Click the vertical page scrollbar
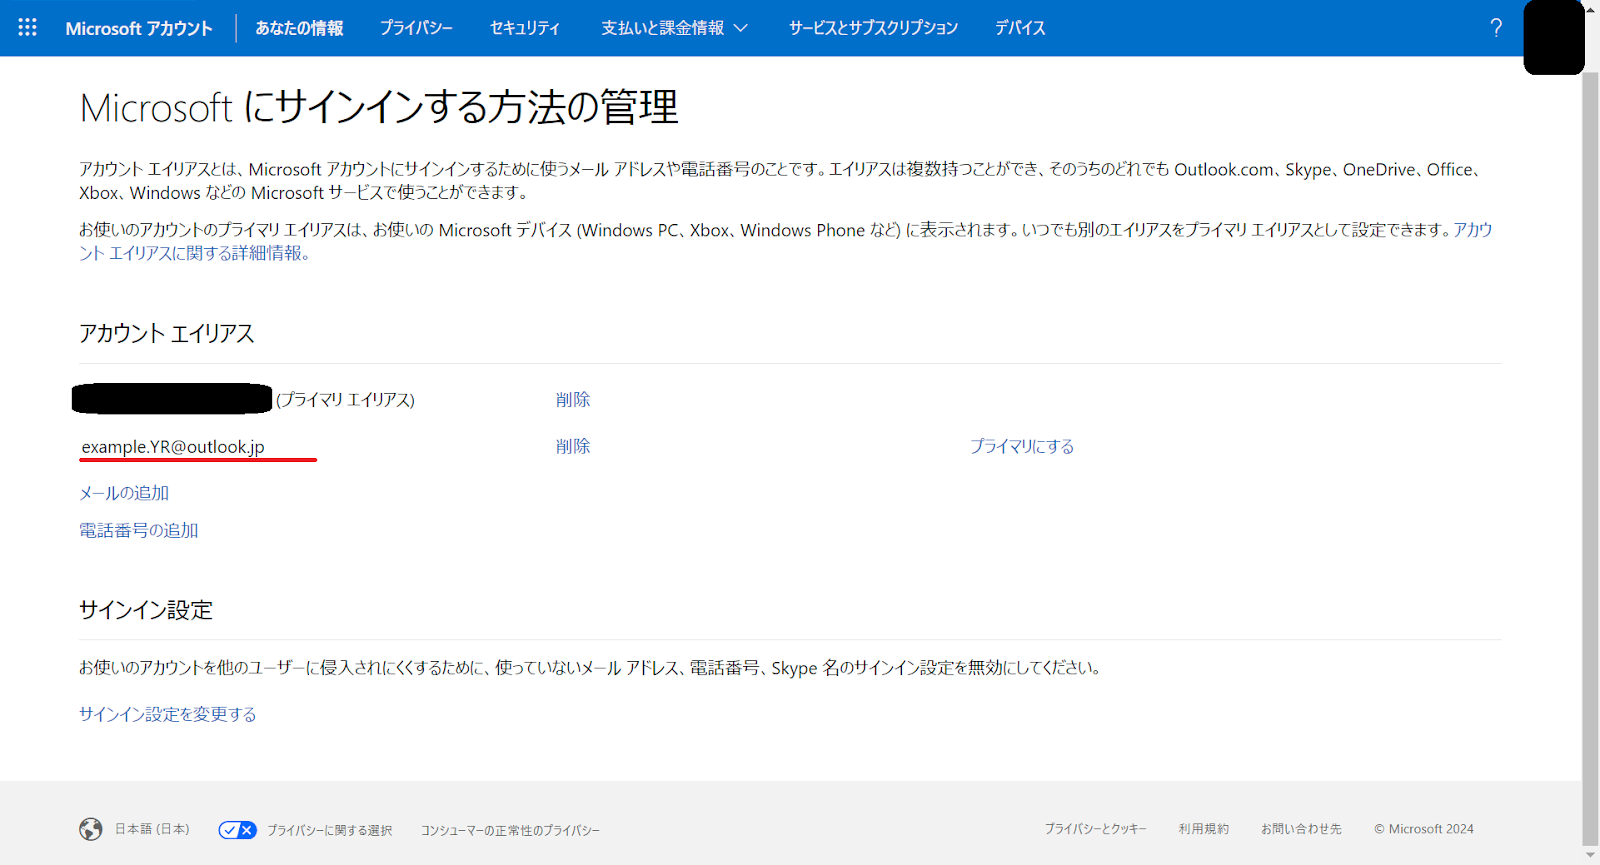The height and width of the screenshot is (865, 1600). (x=1591, y=460)
